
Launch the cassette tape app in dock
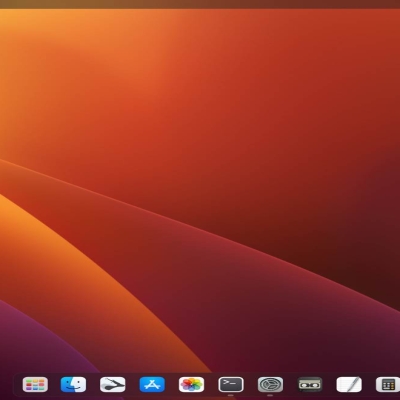point(310,384)
